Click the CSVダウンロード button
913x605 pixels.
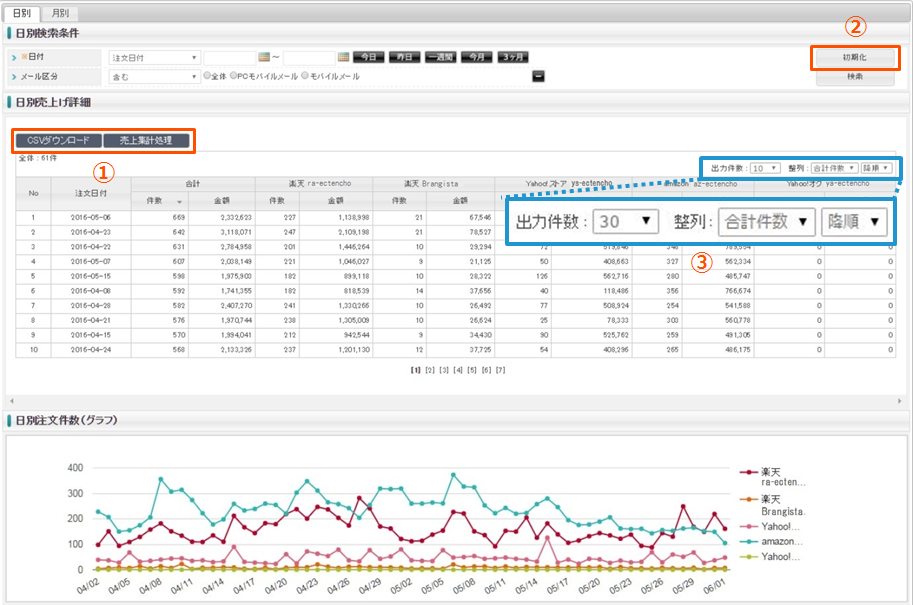58,140
